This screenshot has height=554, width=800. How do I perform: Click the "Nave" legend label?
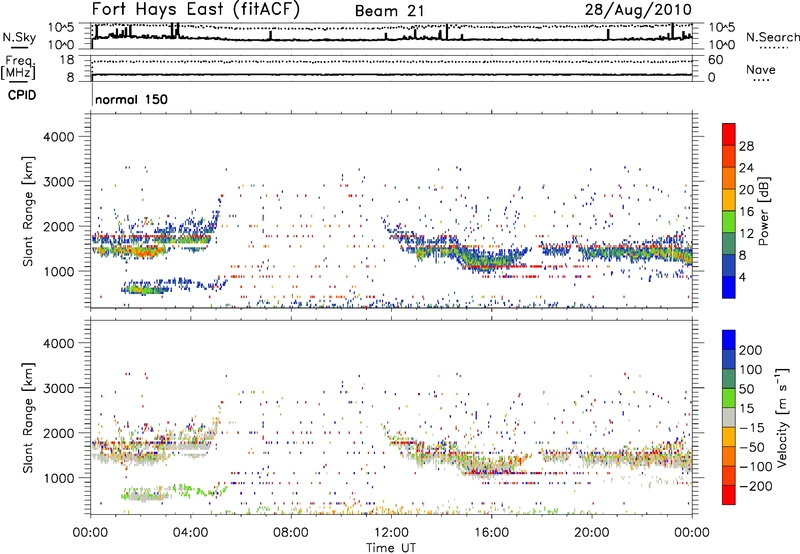point(760,69)
